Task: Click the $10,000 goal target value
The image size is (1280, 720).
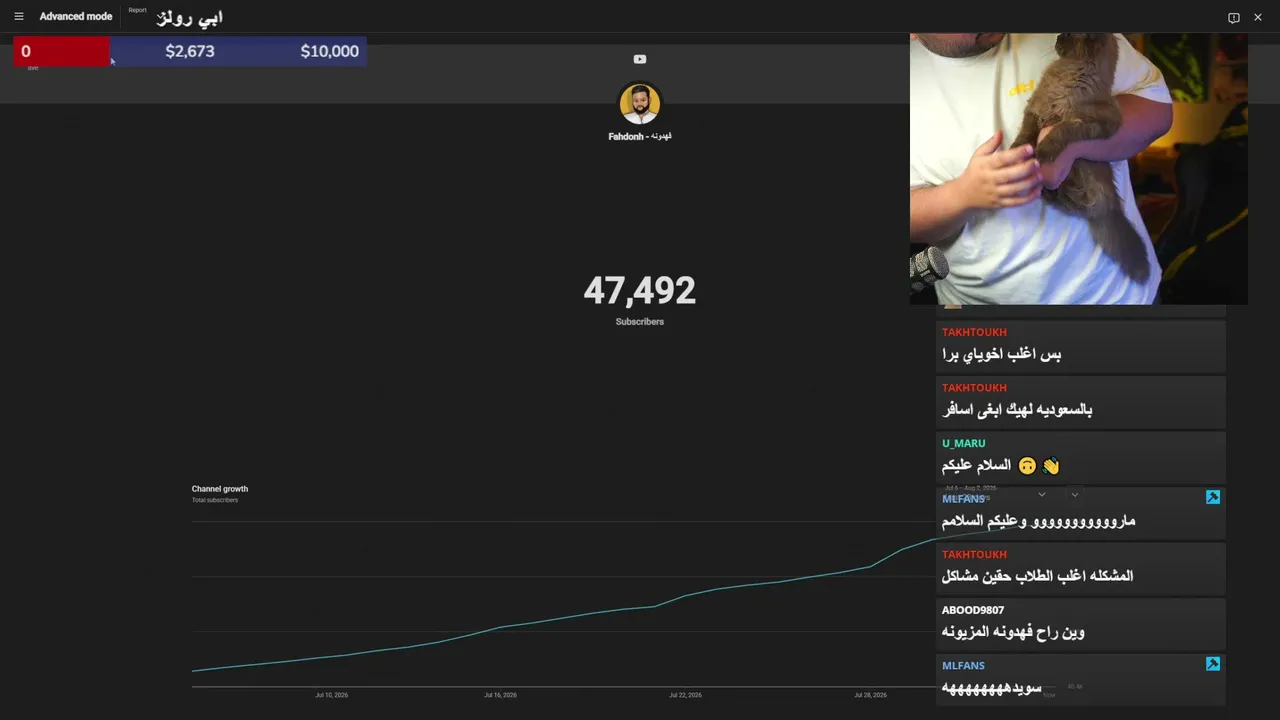Action: click(x=330, y=51)
